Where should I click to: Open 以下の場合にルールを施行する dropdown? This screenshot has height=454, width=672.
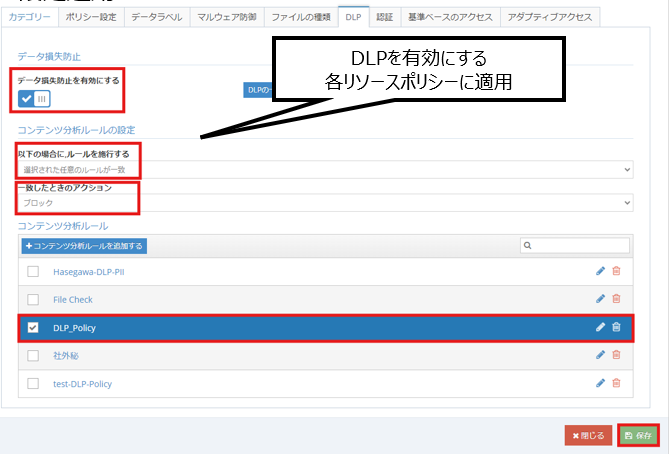click(x=326, y=170)
